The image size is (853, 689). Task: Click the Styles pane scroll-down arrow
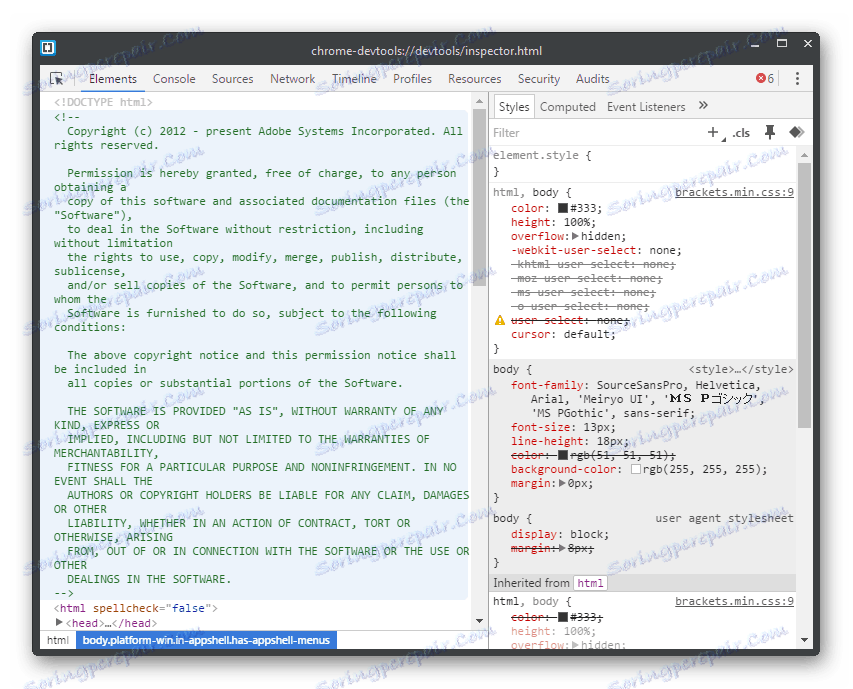pos(804,640)
